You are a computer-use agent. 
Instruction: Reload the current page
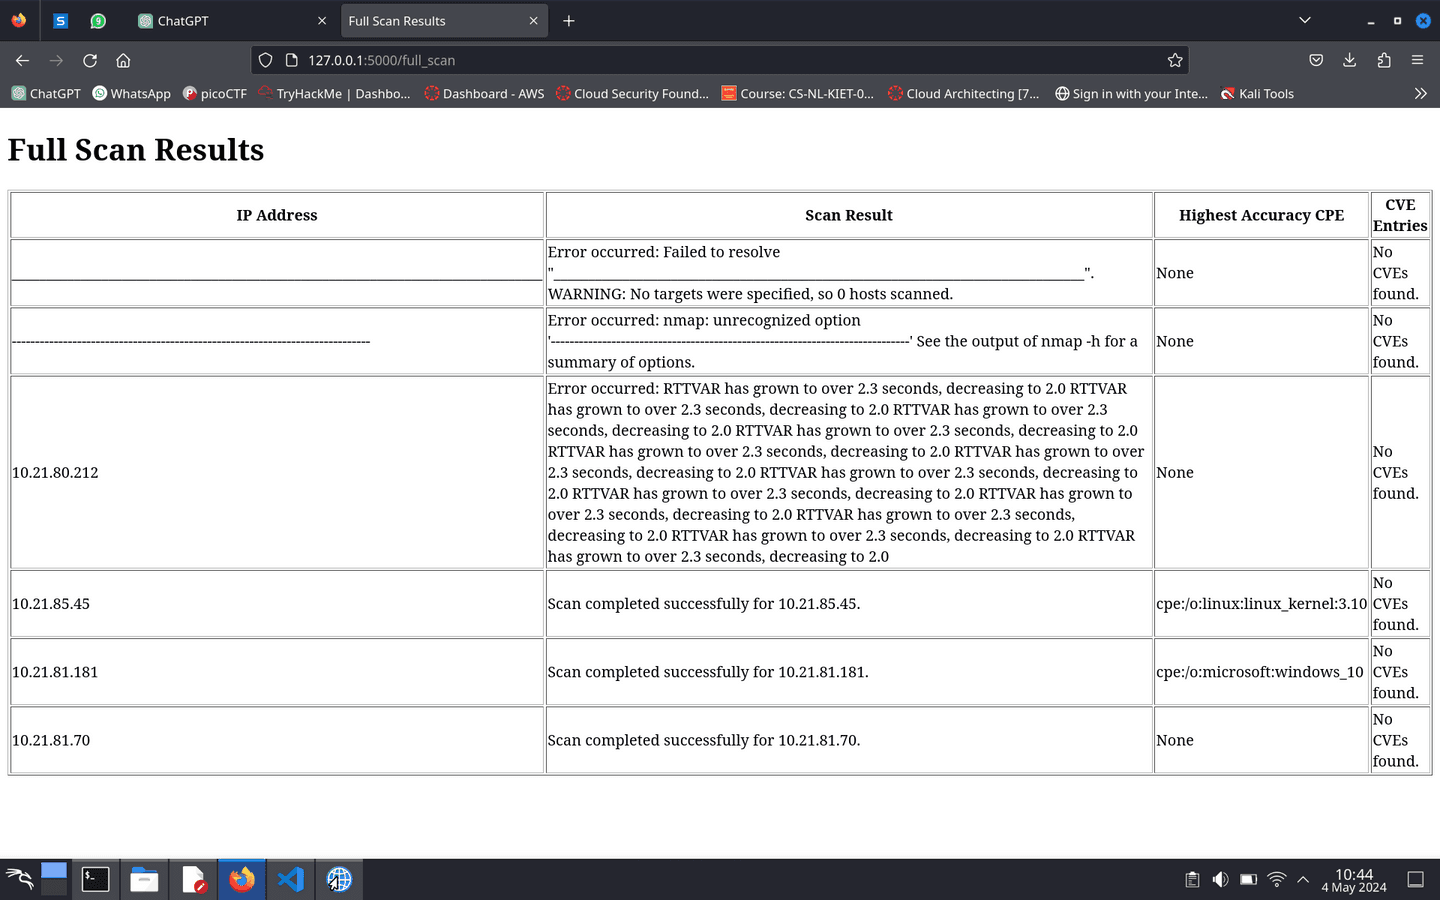click(x=90, y=60)
